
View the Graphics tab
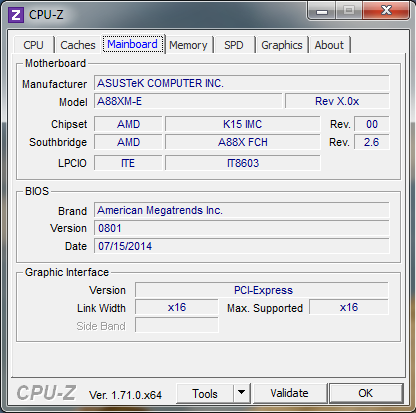(282, 45)
